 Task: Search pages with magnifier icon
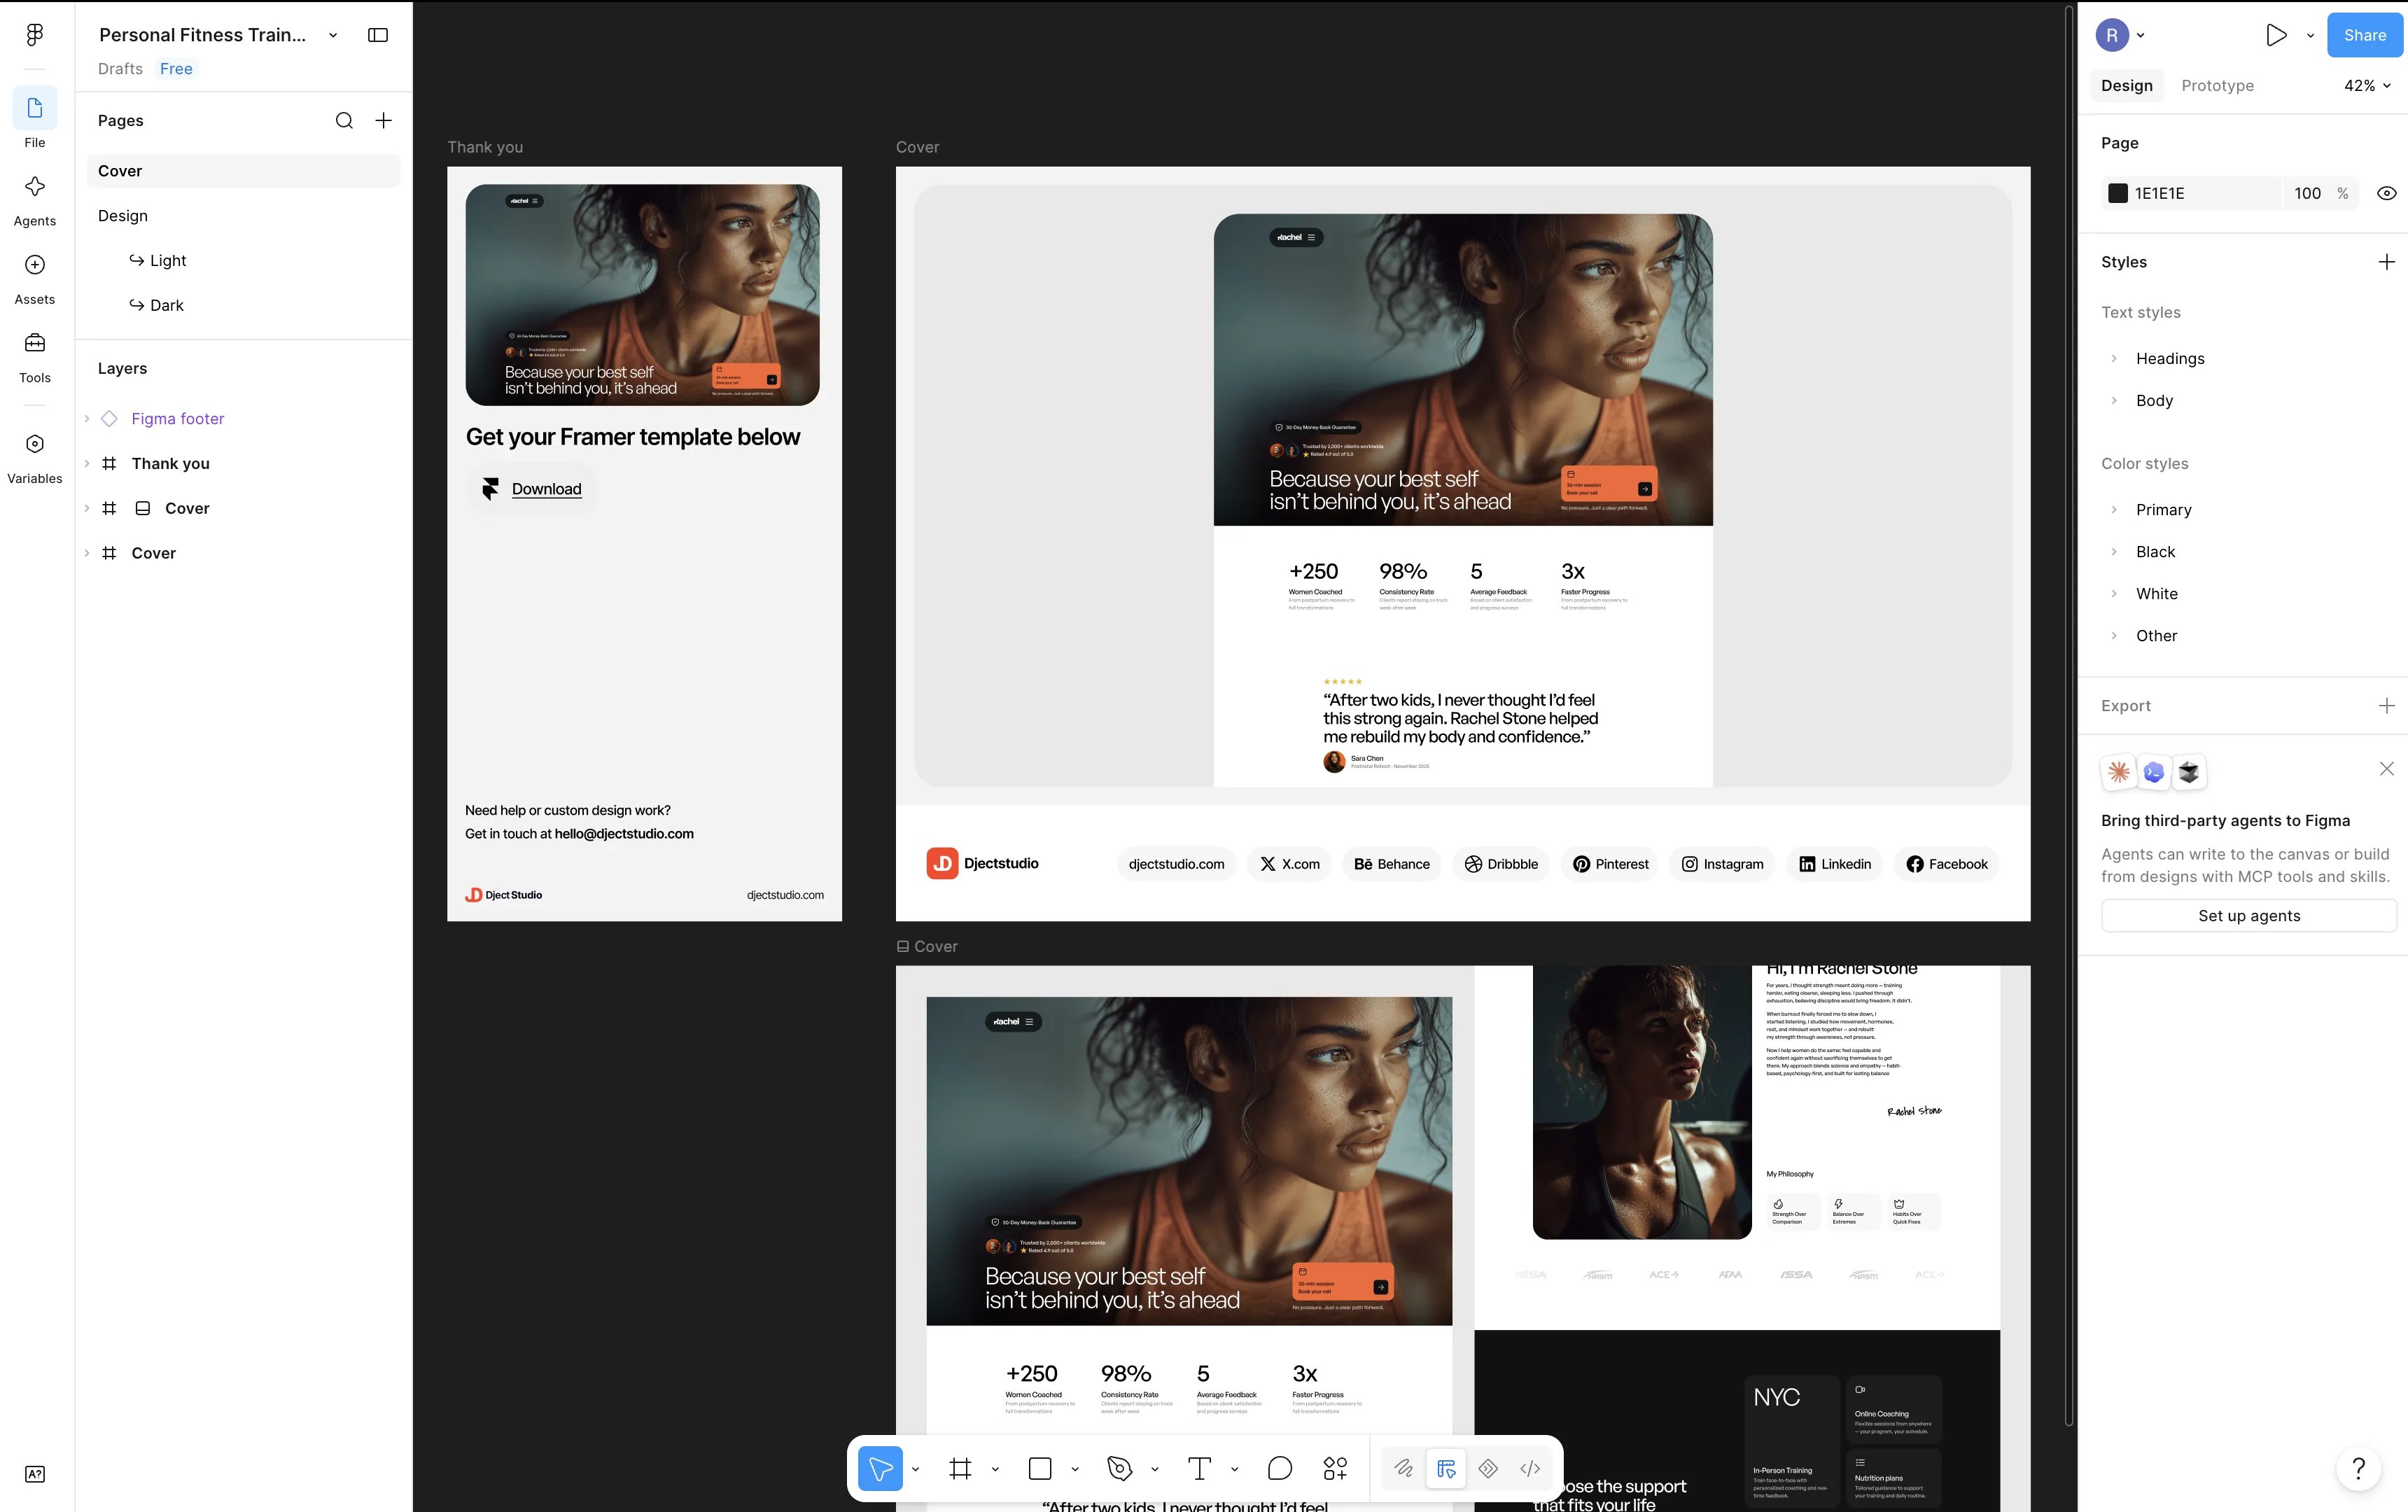344,120
